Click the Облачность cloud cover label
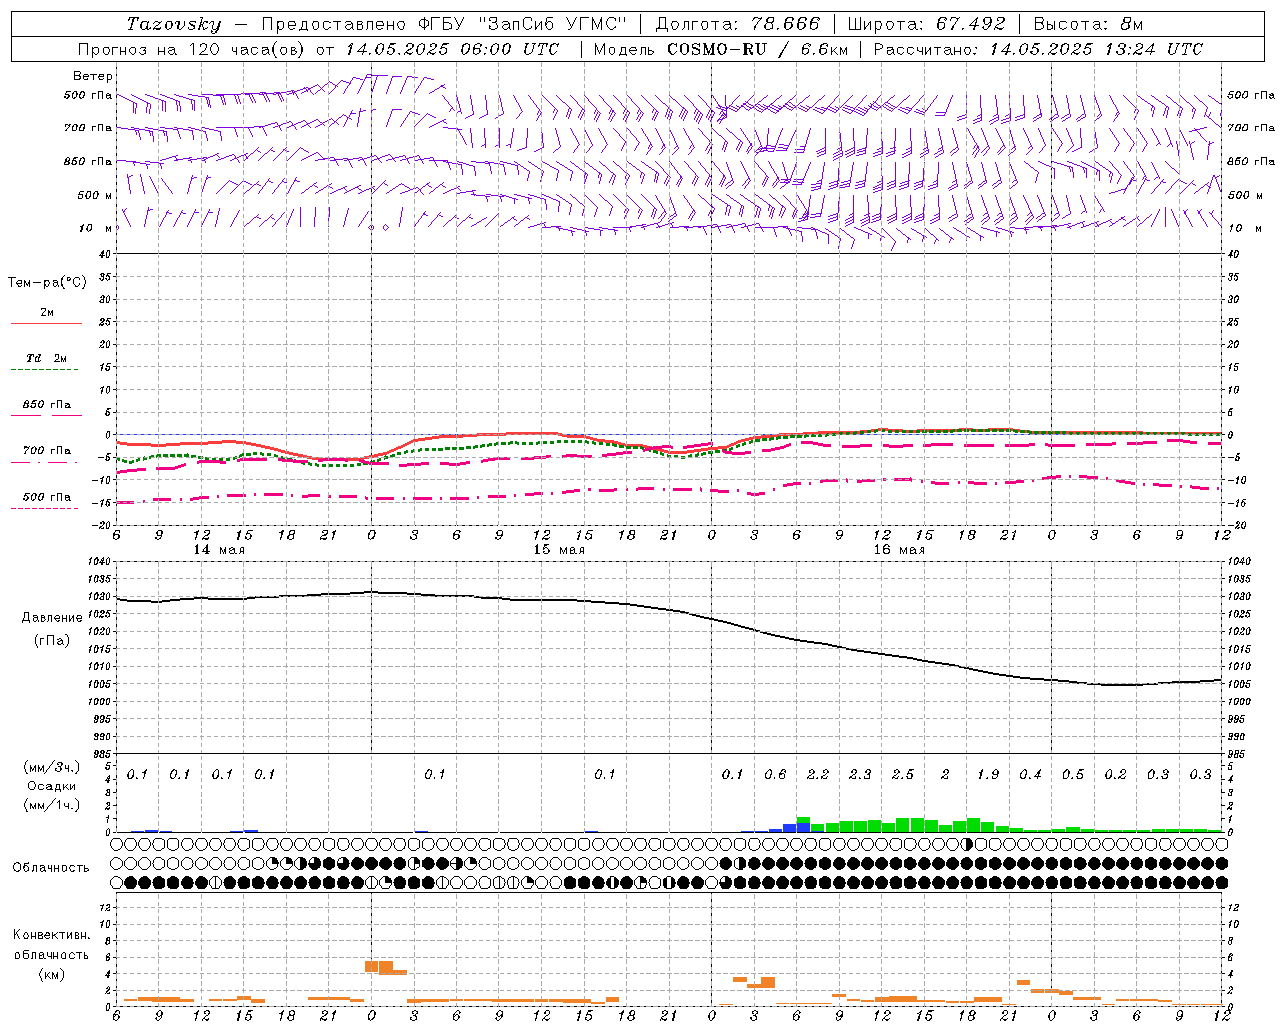 coord(51,868)
